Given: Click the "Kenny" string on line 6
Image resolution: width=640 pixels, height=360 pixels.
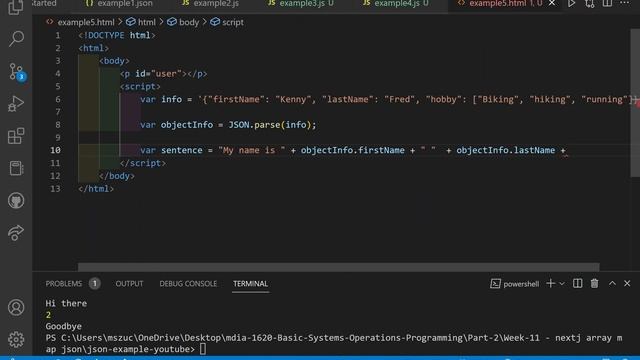Looking at the screenshot, I should [293, 99].
